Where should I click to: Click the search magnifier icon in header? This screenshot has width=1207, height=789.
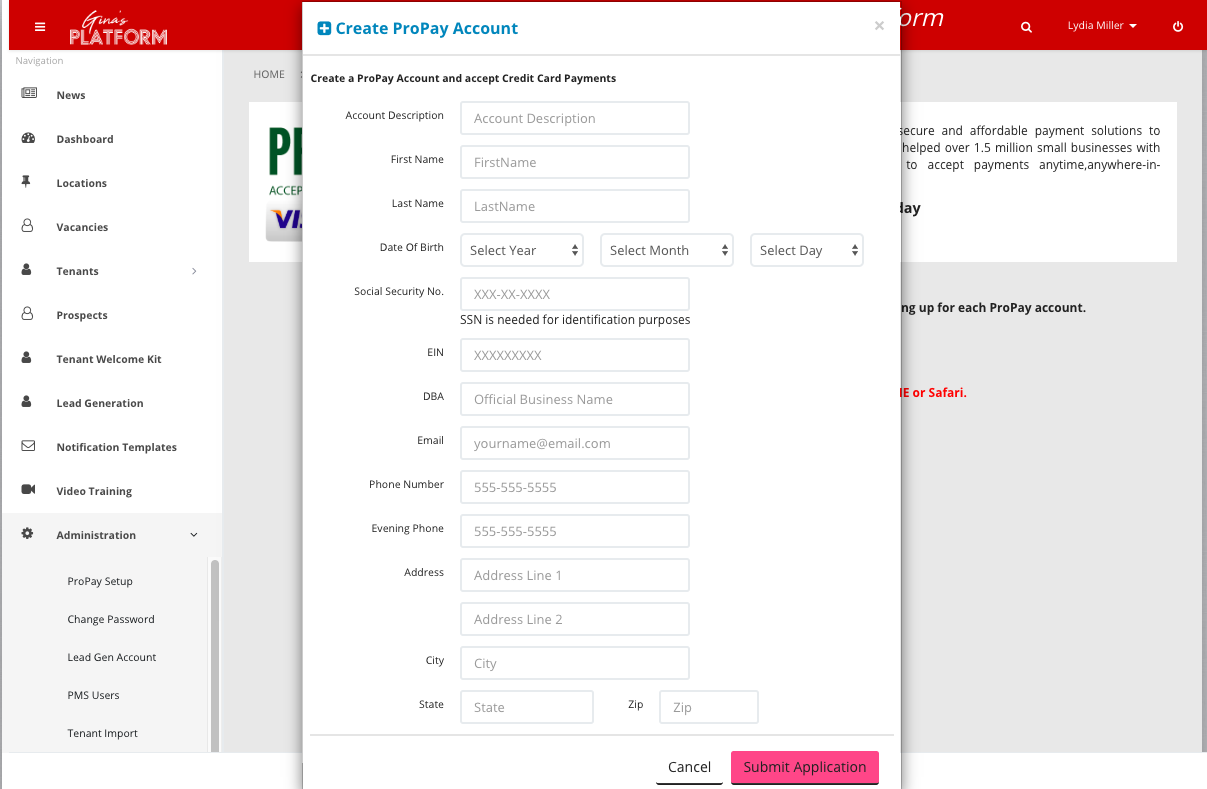1026,27
